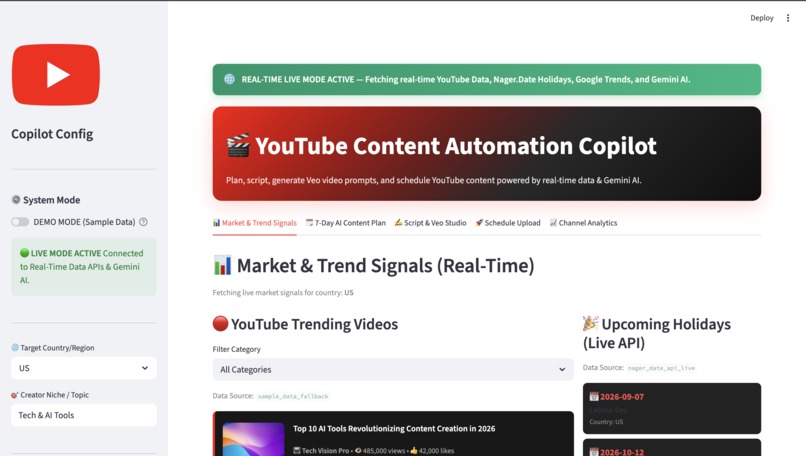The image size is (806, 456).
Task: Open the three-dot main menu
Action: [x=788, y=18]
